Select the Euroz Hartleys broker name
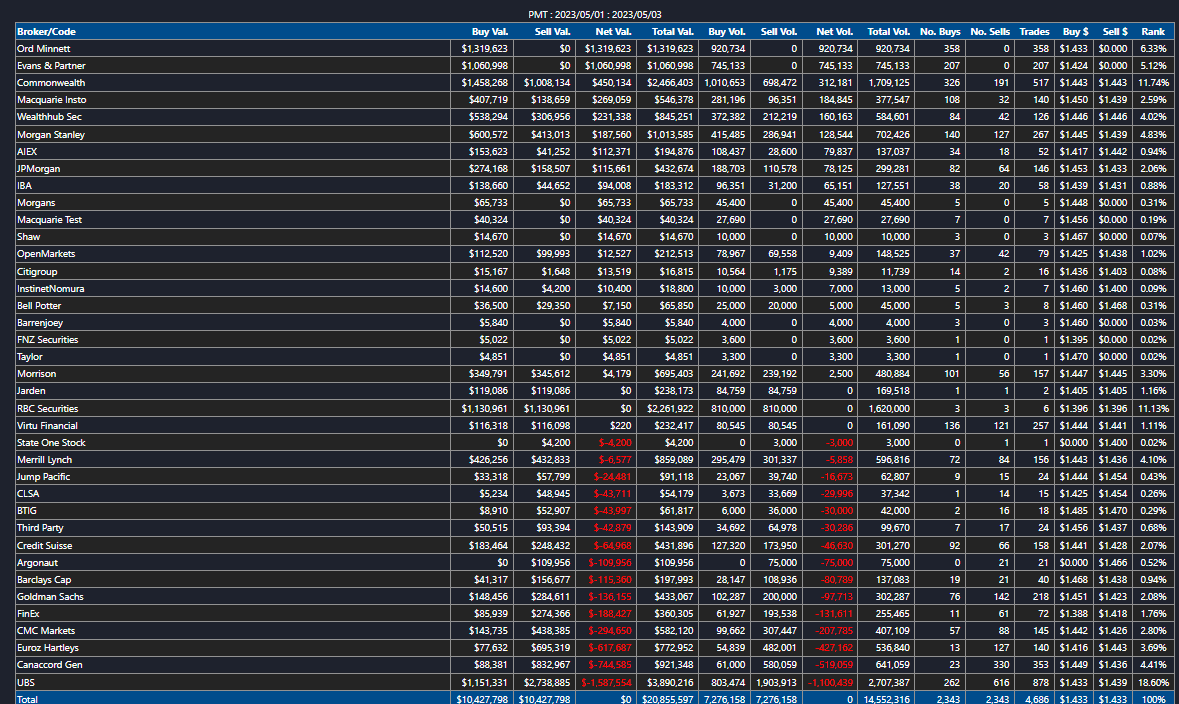Image resolution: width=1179 pixels, height=704 pixels. (x=48, y=647)
